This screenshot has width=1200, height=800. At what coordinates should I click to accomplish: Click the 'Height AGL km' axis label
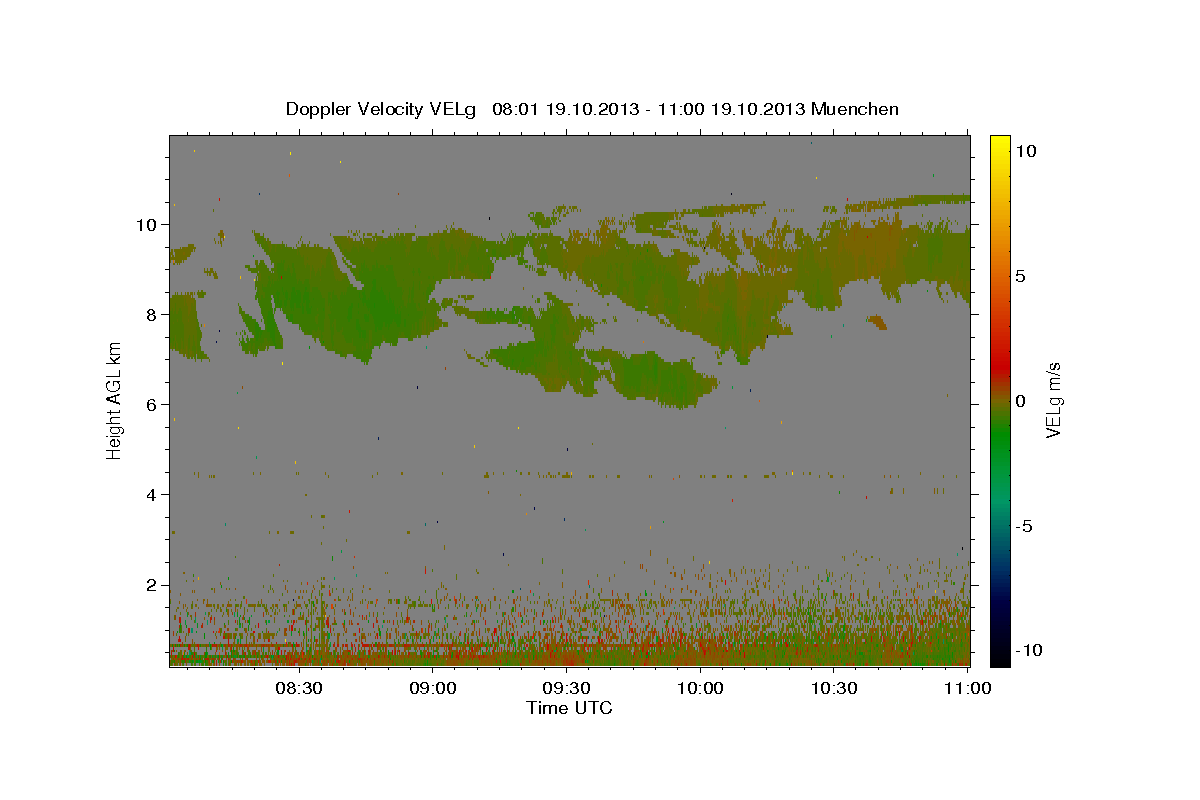(114, 401)
